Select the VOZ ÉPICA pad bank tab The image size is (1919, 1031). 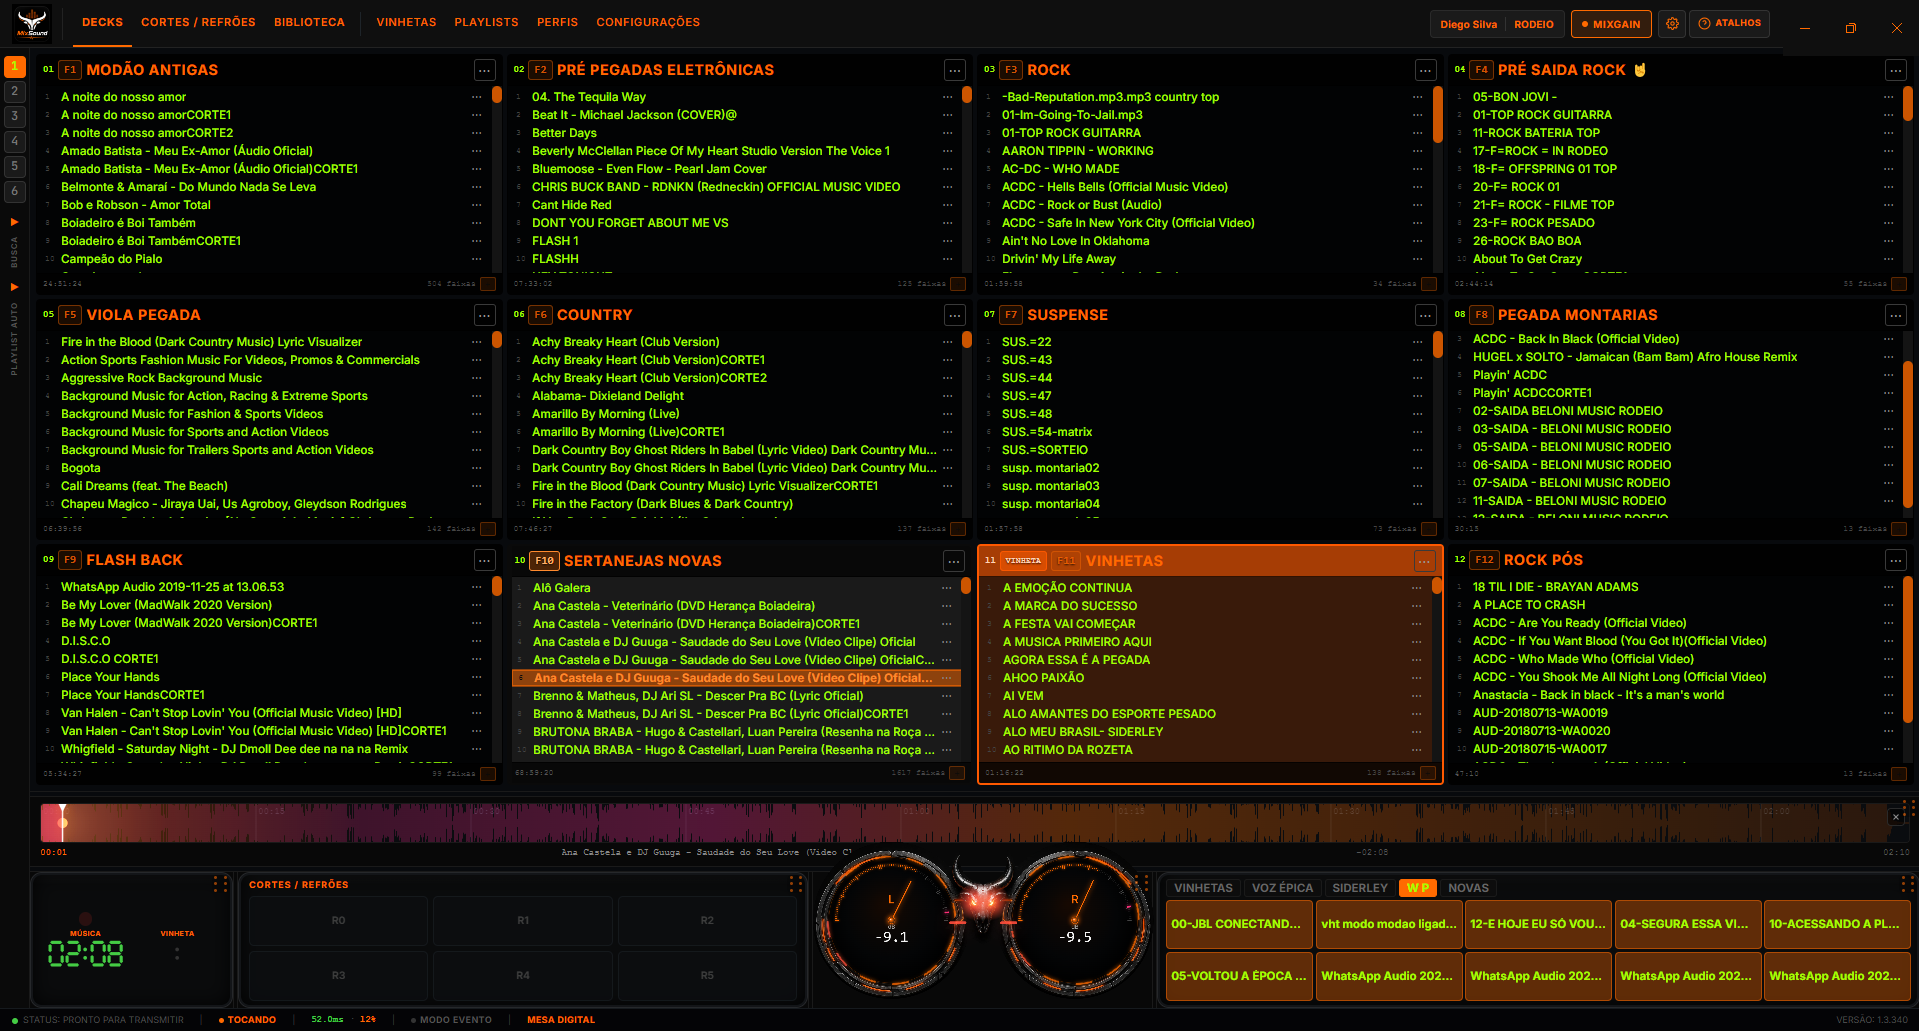tap(1282, 888)
